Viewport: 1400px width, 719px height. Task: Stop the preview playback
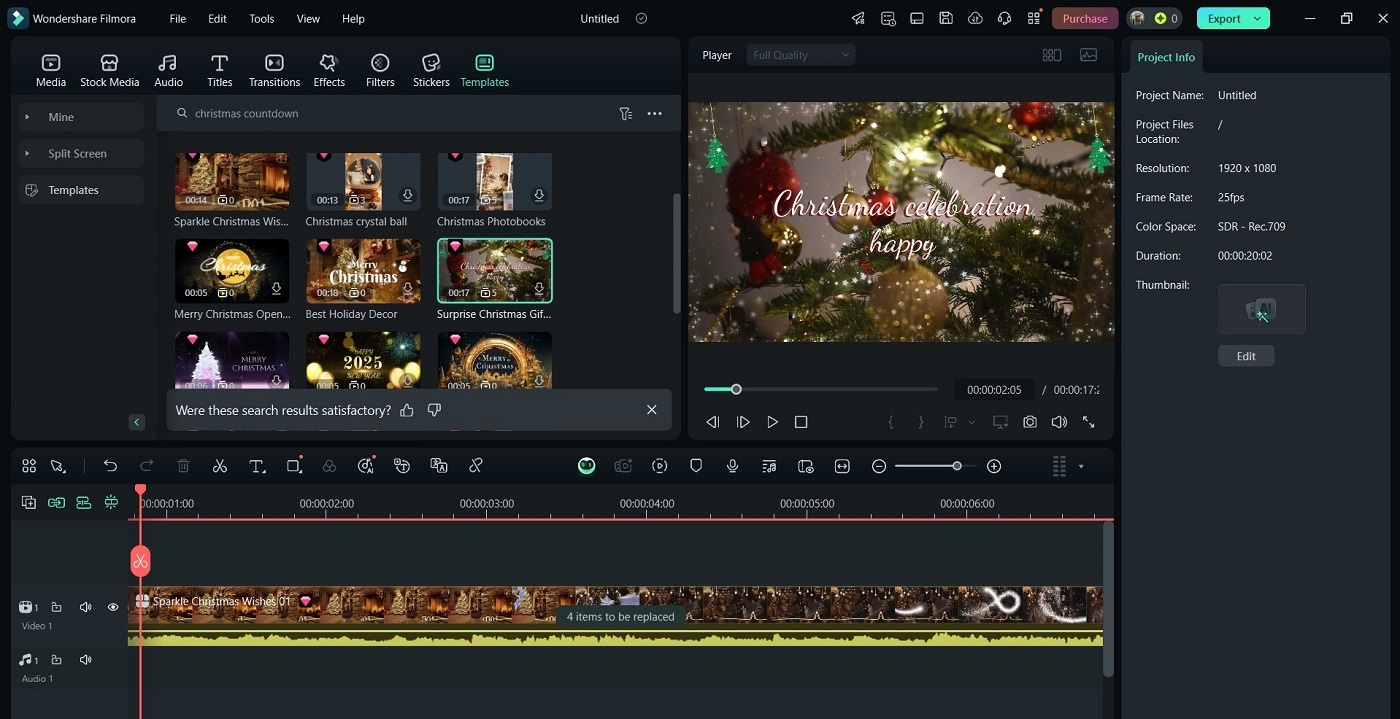pyautogui.click(x=801, y=422)
